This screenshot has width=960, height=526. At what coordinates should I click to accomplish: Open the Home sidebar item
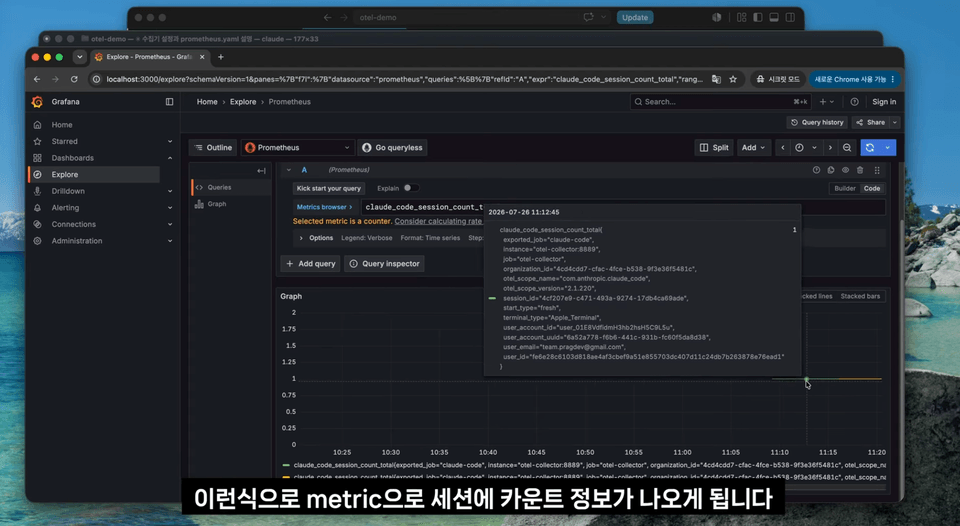pyautogui.click(x=62, y=124)
